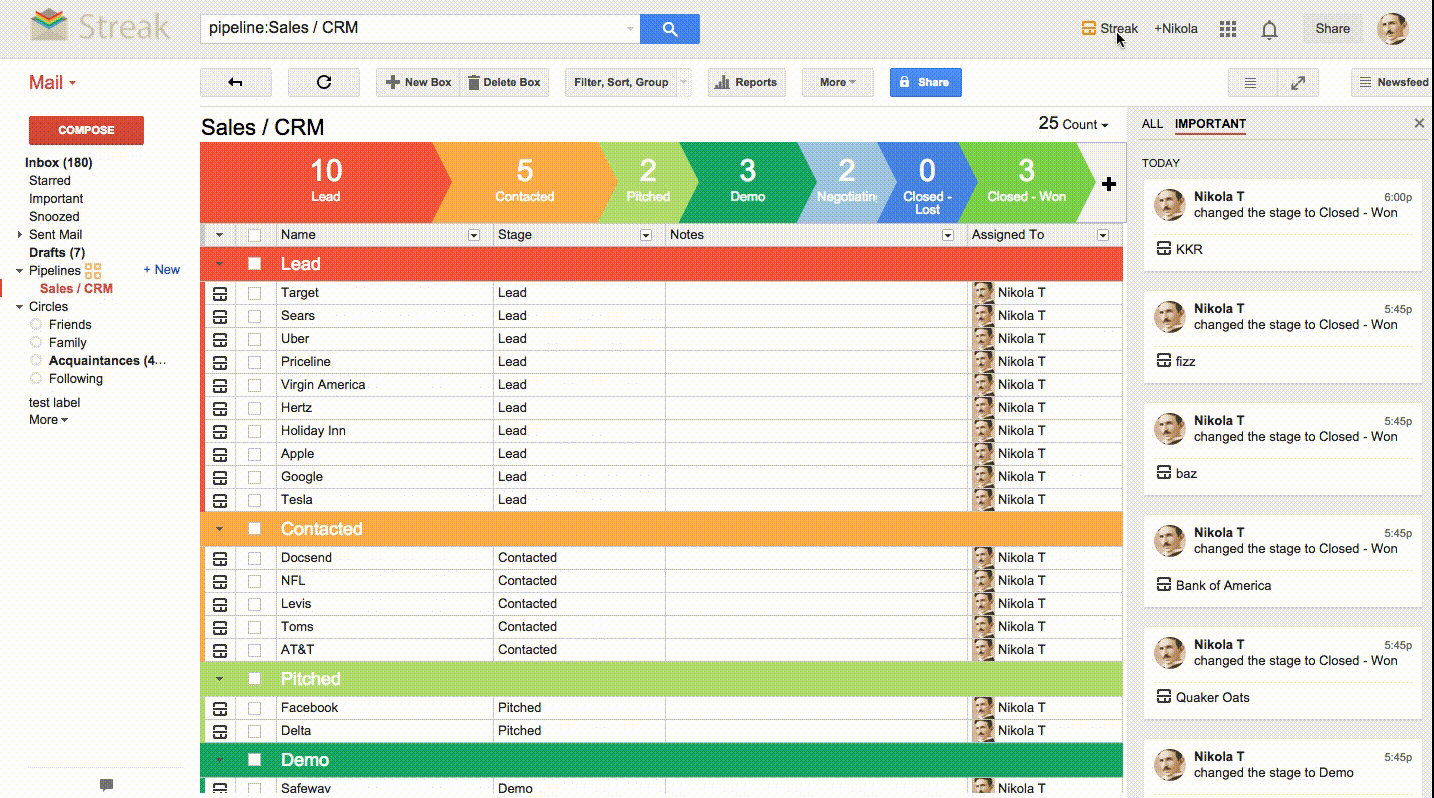Open the search box dropdown arrow
This screenshot has height=798, width=1434.
coord(630,29)
